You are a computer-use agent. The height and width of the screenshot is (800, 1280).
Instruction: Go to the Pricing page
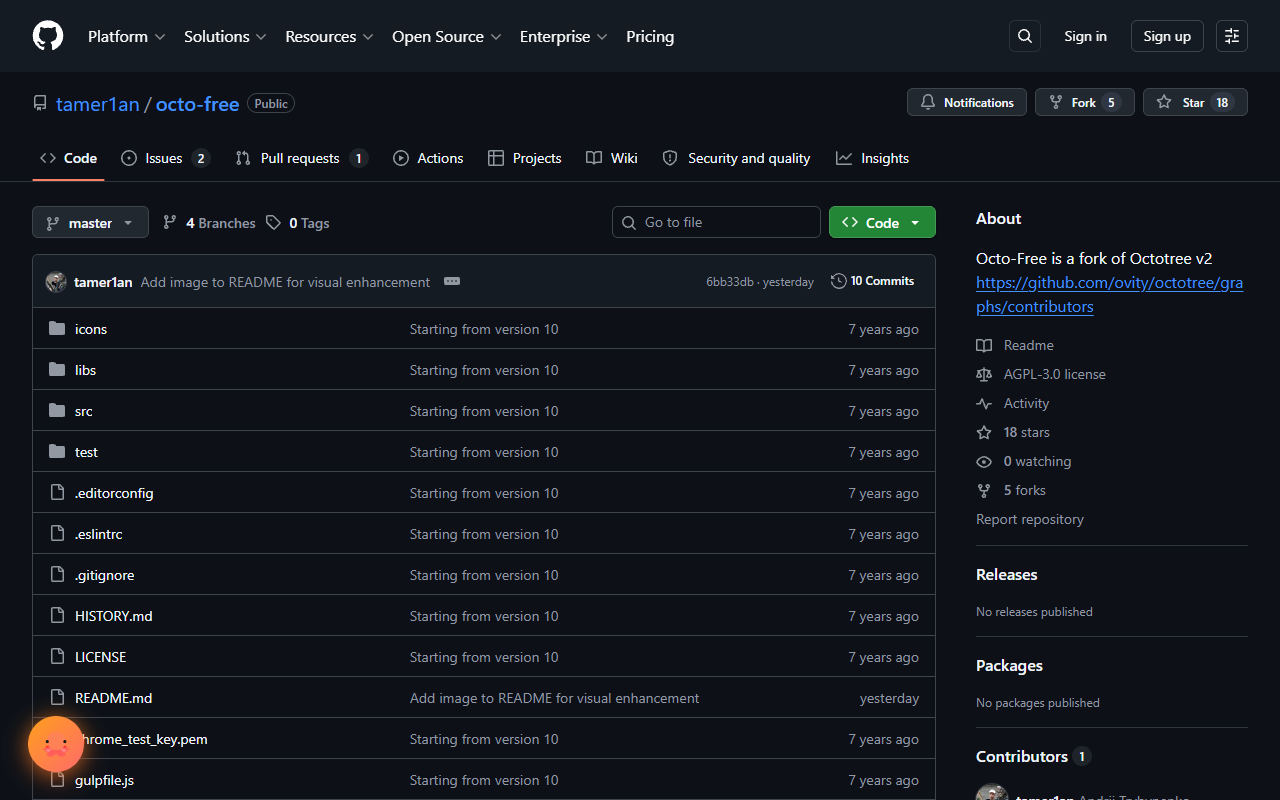point(650,36)
